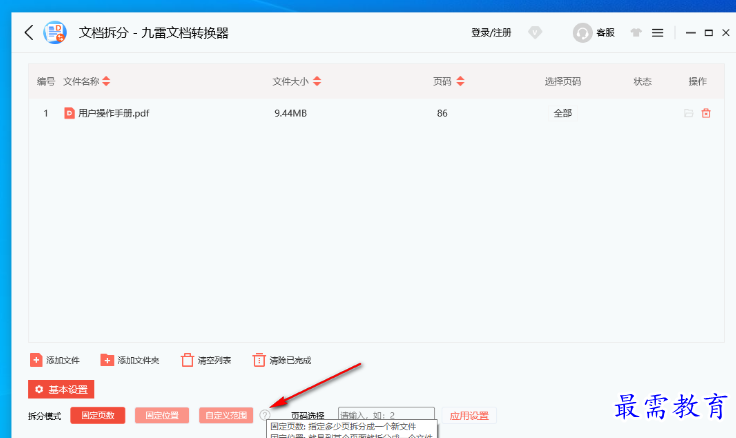
Task: Sort by 页码 column arrows
Action: pyautogui.click(x=460, y=81)
